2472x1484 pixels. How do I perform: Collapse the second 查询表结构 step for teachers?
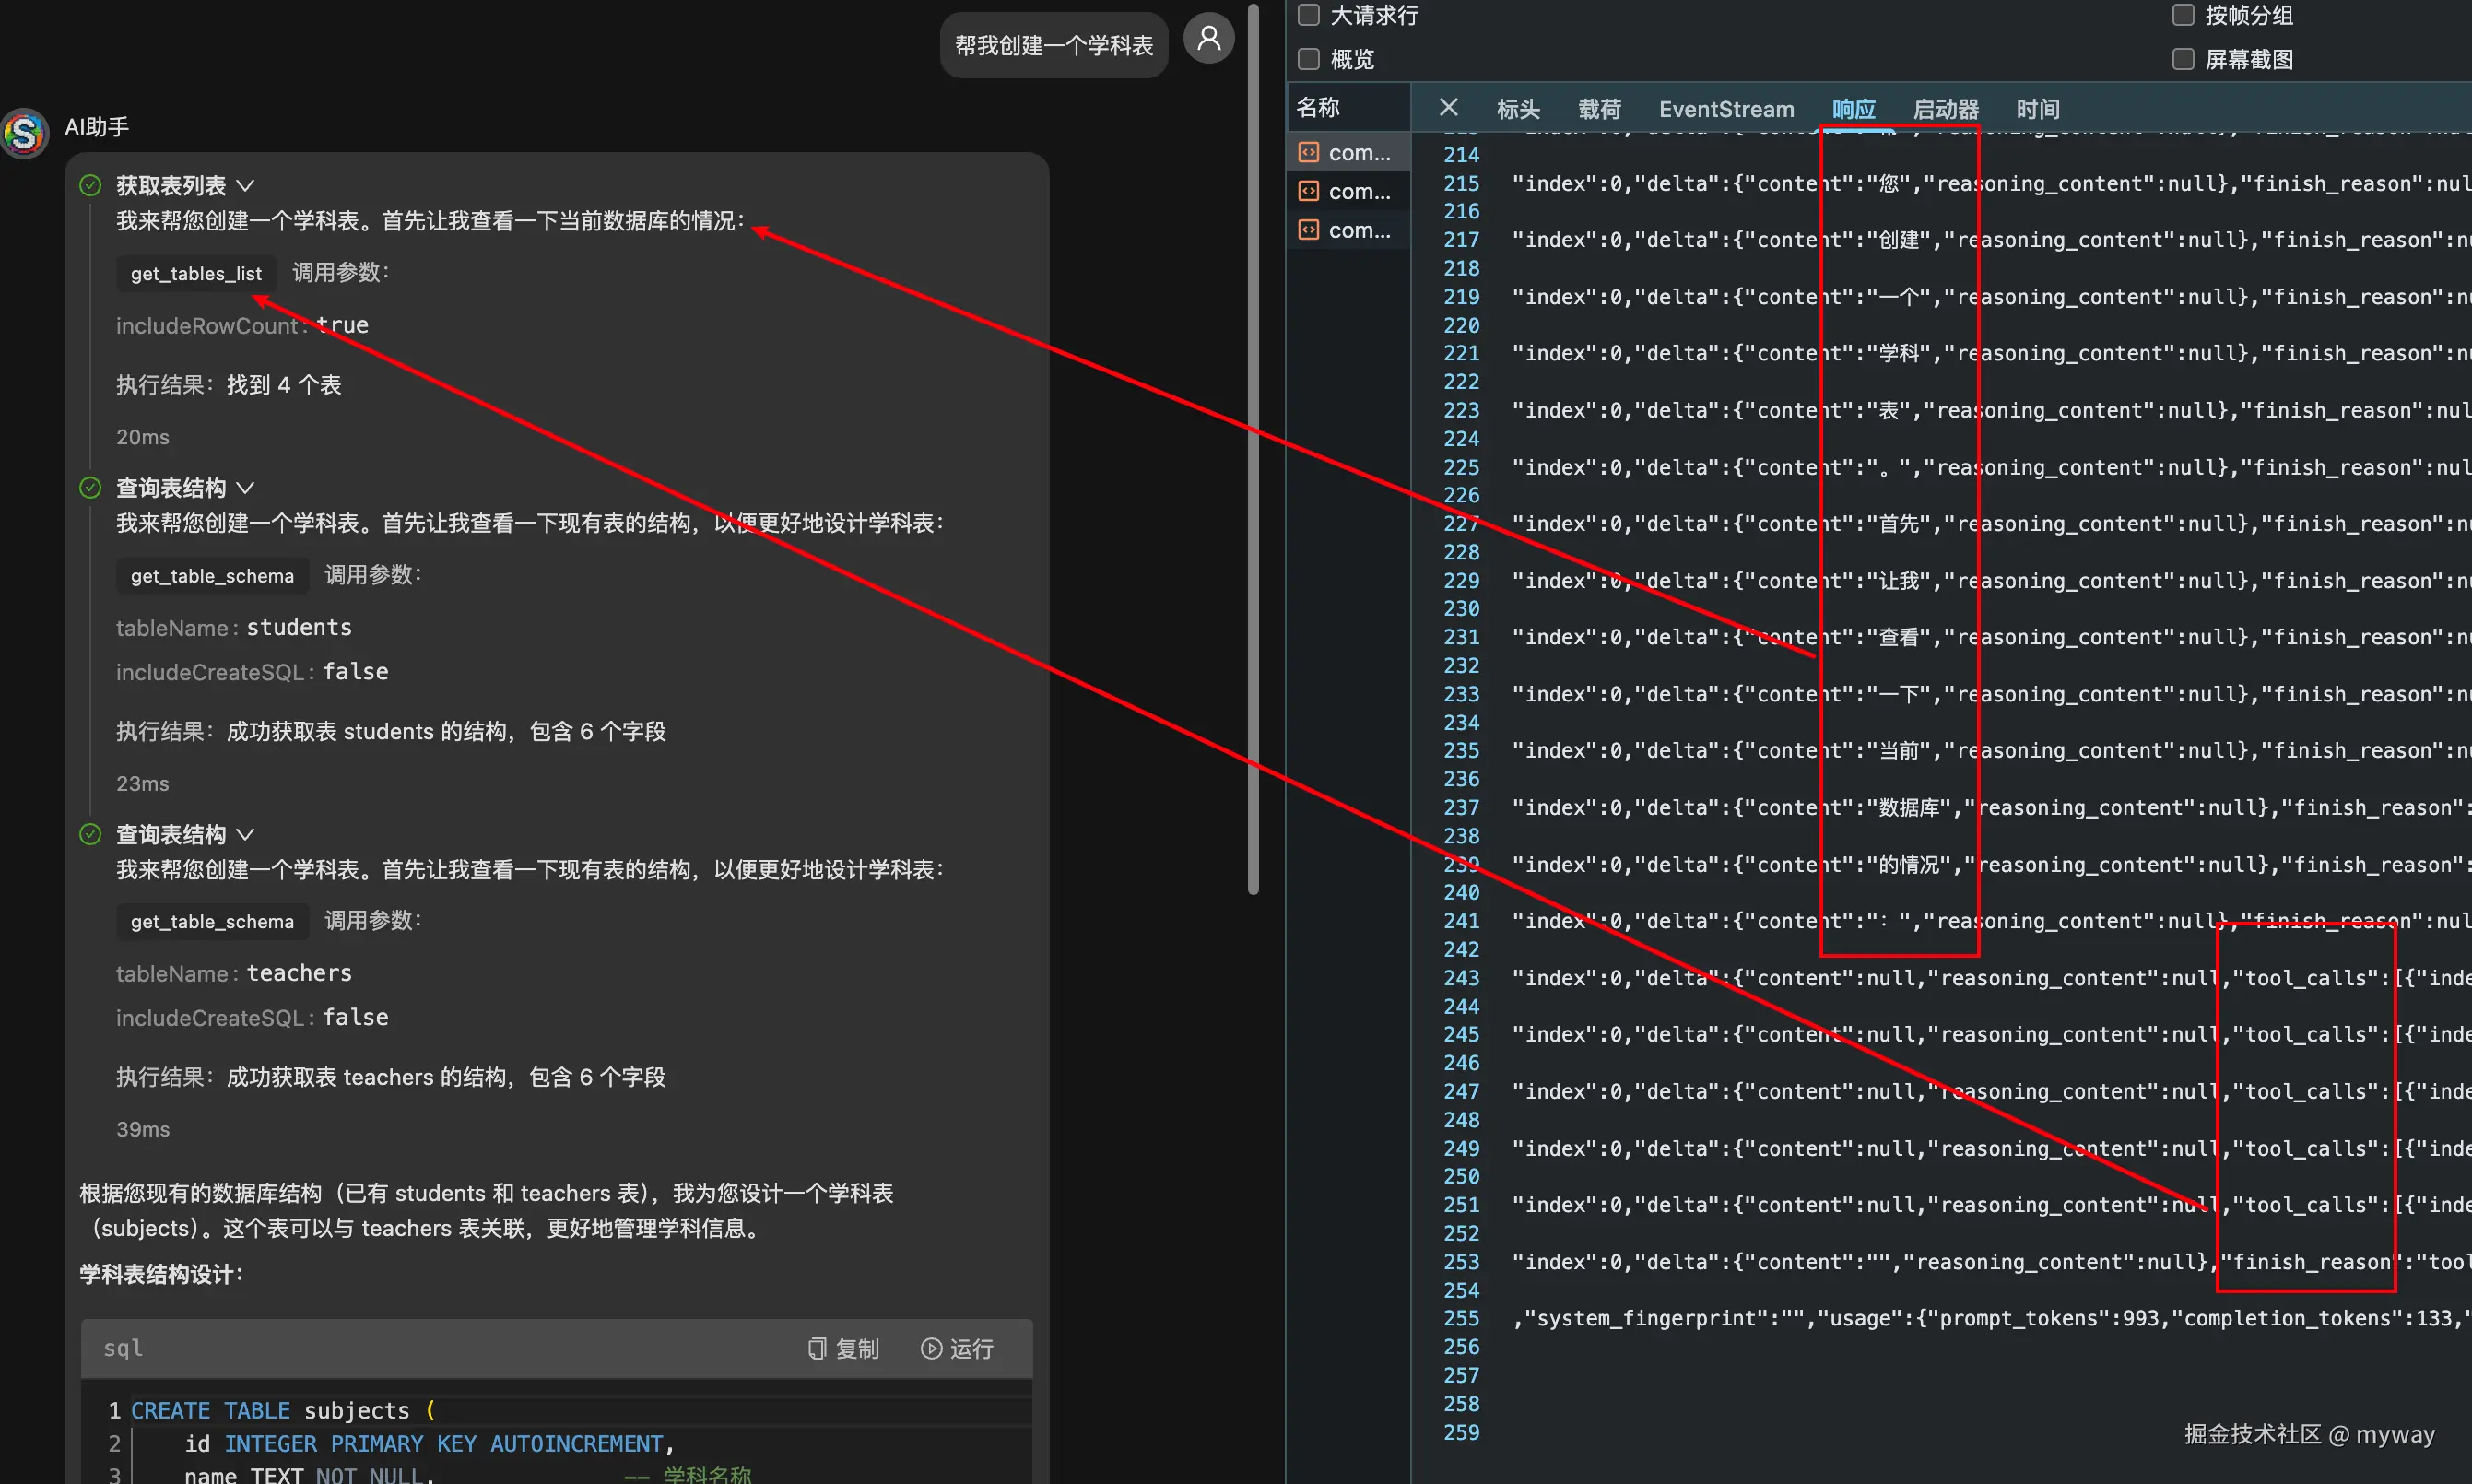pos(245,834)
